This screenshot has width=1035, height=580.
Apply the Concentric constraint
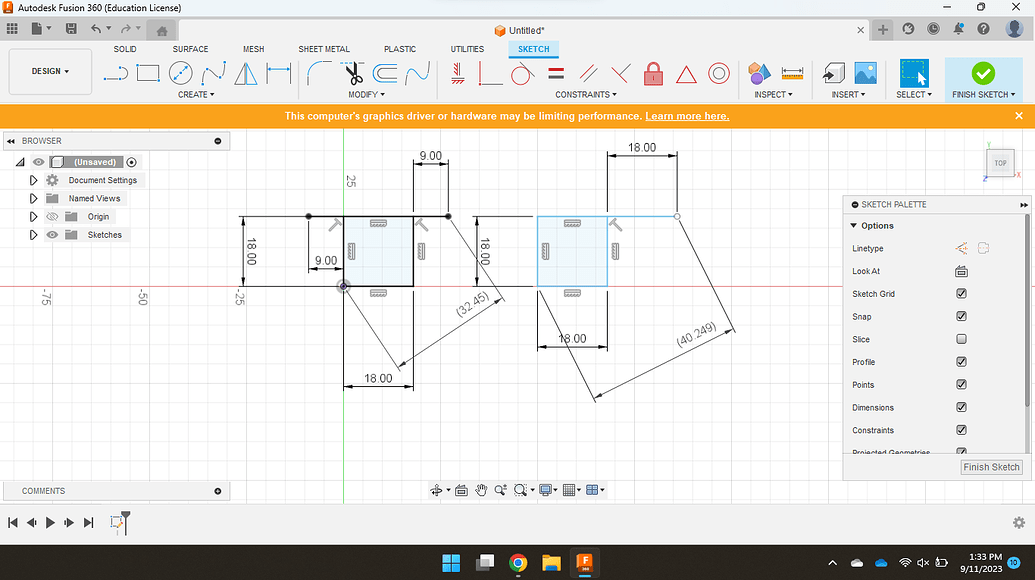718,73
